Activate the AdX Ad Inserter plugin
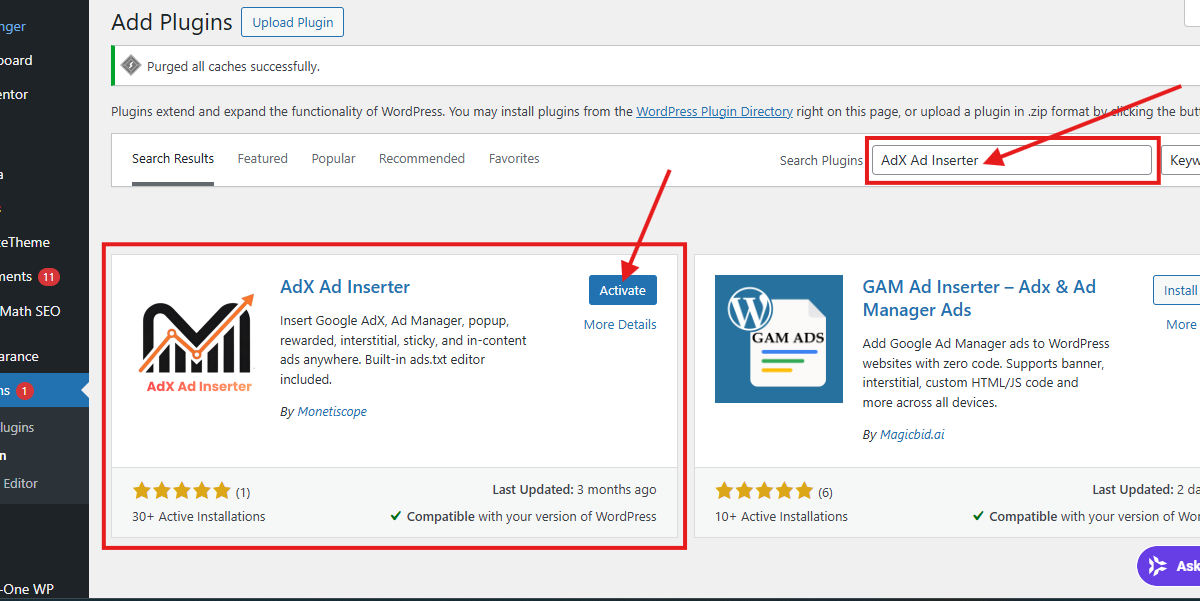Image resolution: width=1200 pixels, height=601 pixels. point(622,290)
